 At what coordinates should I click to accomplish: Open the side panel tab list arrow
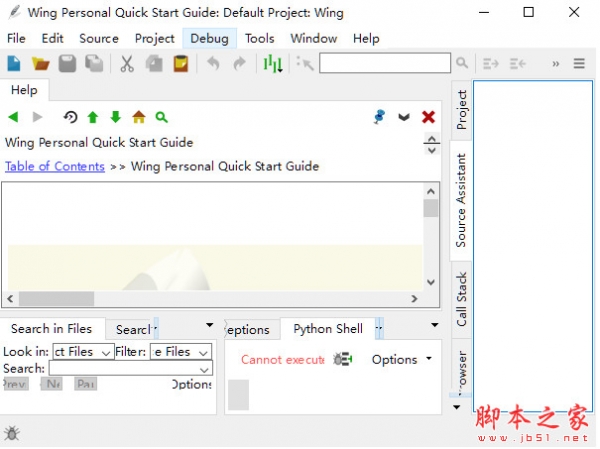(457, 407)
